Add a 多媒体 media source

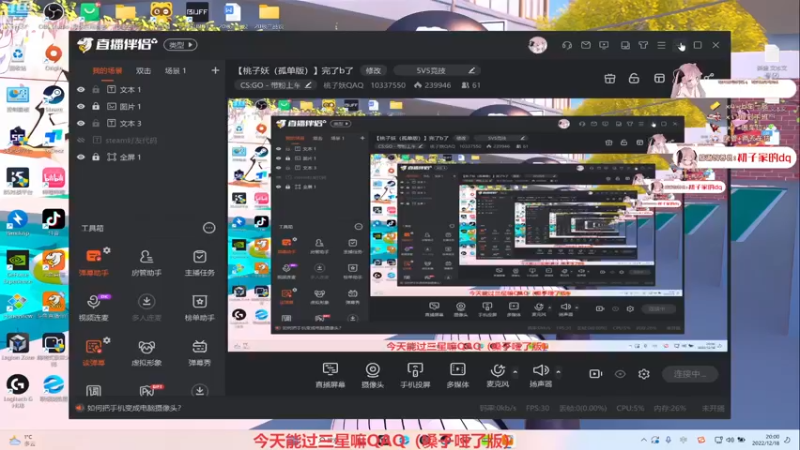click(458, 375)
